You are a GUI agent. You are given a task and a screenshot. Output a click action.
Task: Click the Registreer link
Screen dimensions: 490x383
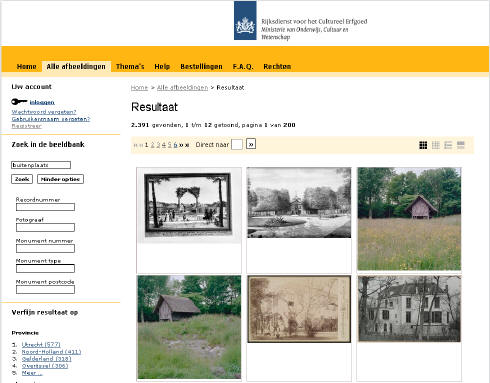(x=27, y=126)
